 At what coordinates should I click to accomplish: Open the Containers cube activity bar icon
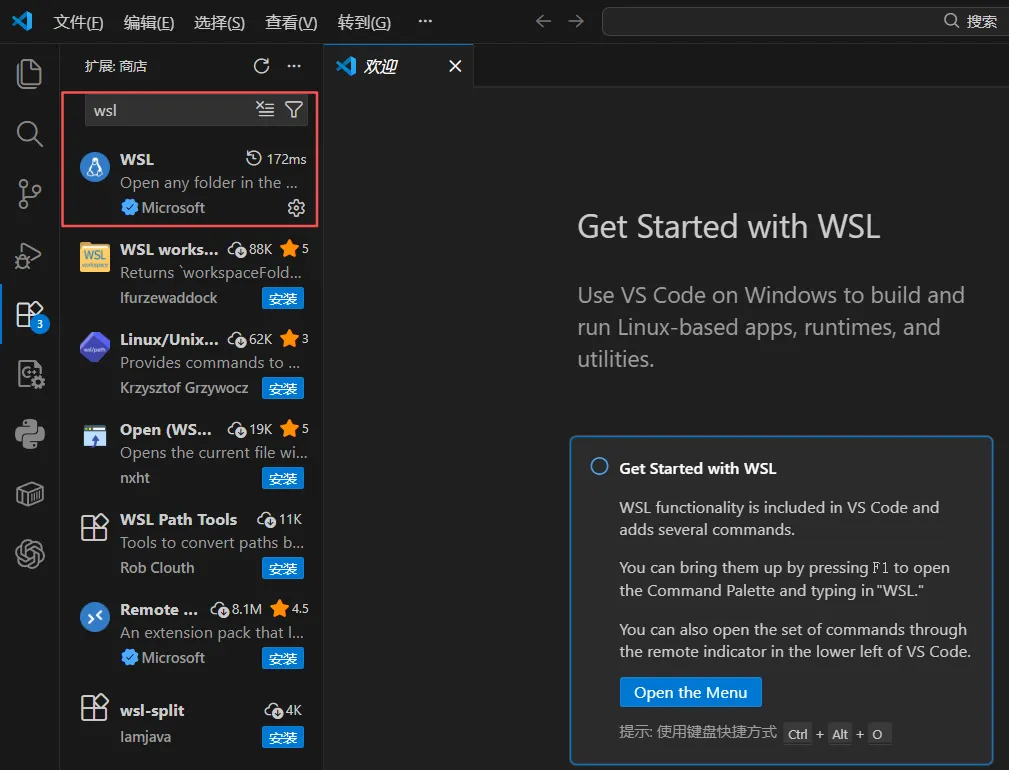pos(30,494)
